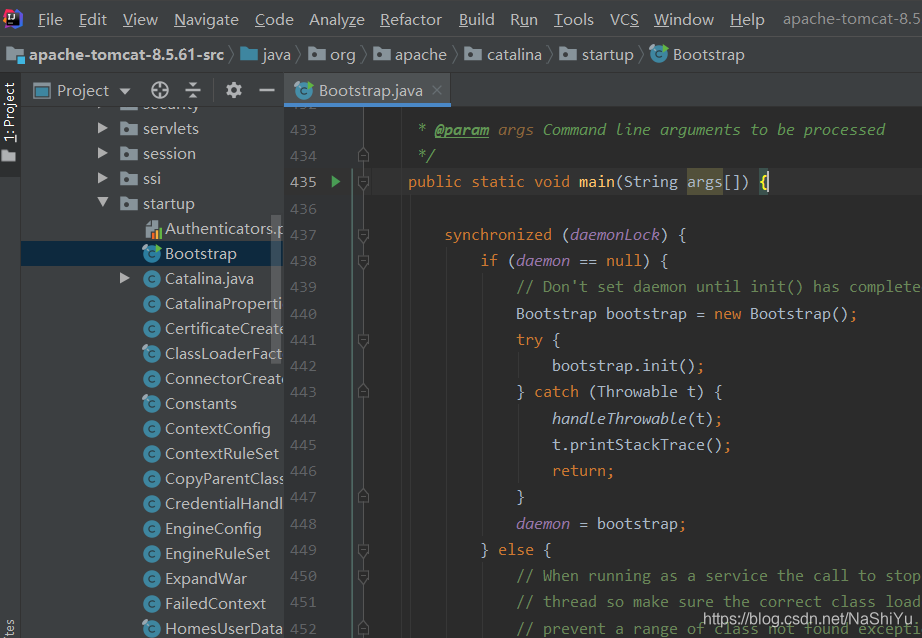Select CatalinaProperties class in tree

click(x=213, y=303)
